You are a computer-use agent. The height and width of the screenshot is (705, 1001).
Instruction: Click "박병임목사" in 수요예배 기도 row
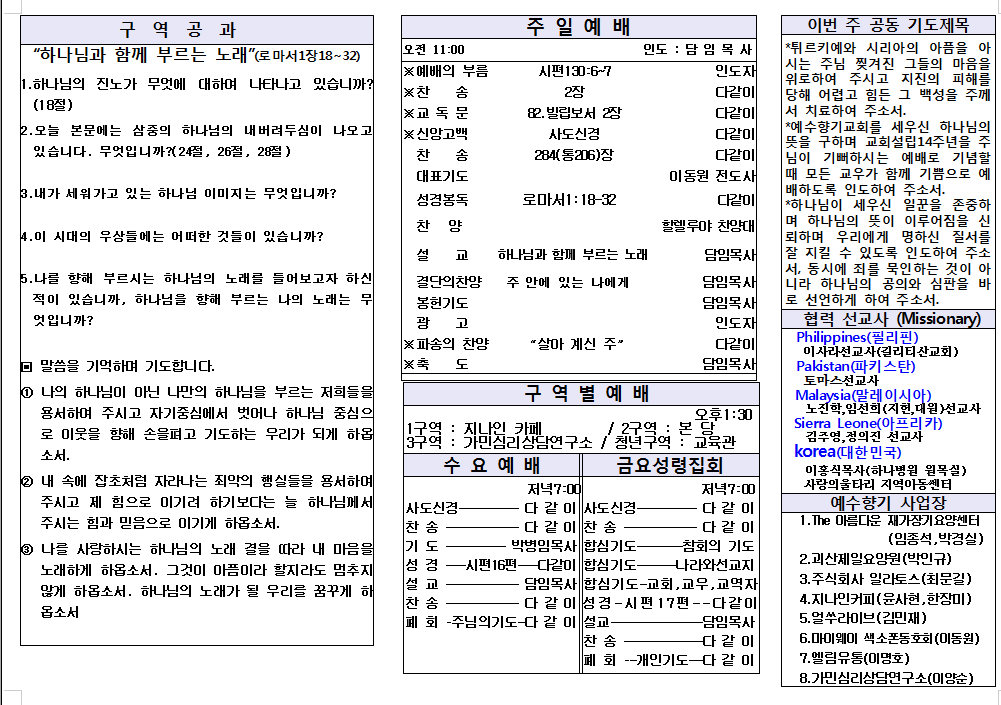tap(543, 546)
